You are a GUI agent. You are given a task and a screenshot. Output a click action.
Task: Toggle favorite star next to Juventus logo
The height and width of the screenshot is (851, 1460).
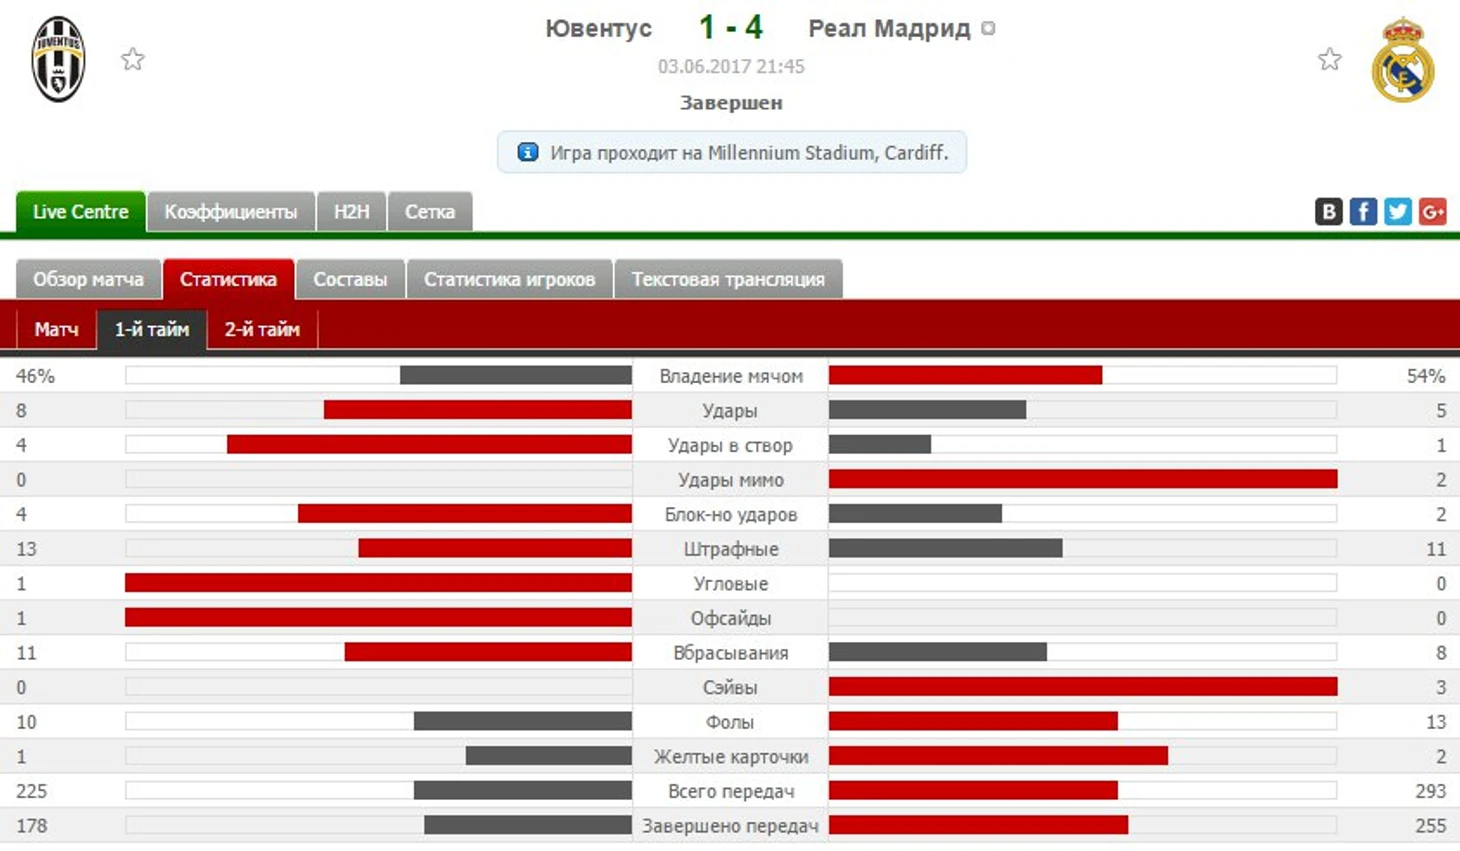click(x=133, y=59)
